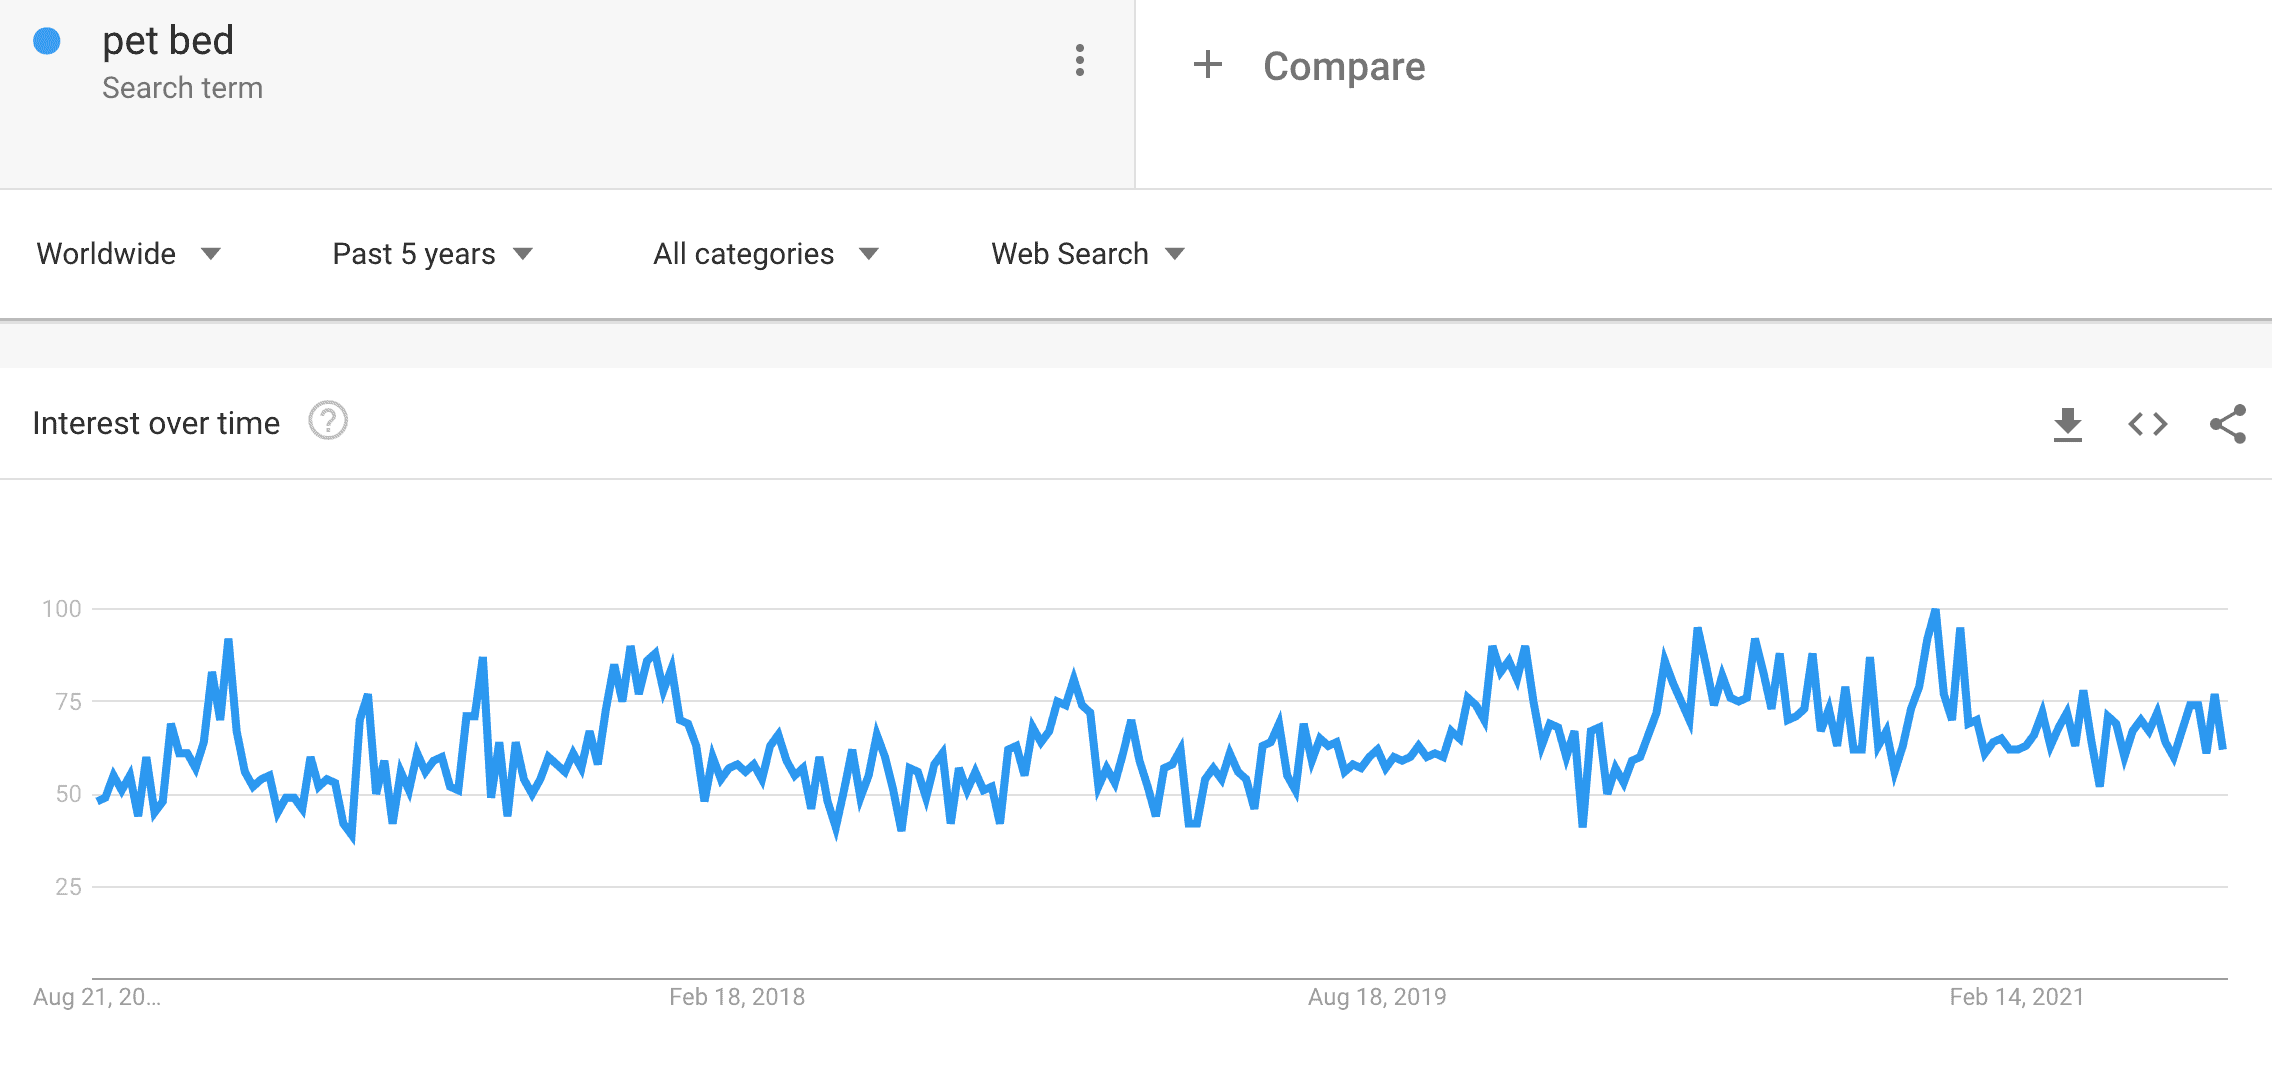The height and width of the screenshot is (1088, 2272).
Task: Click the Interest over time heading
Action: click(x=156, y=422)
